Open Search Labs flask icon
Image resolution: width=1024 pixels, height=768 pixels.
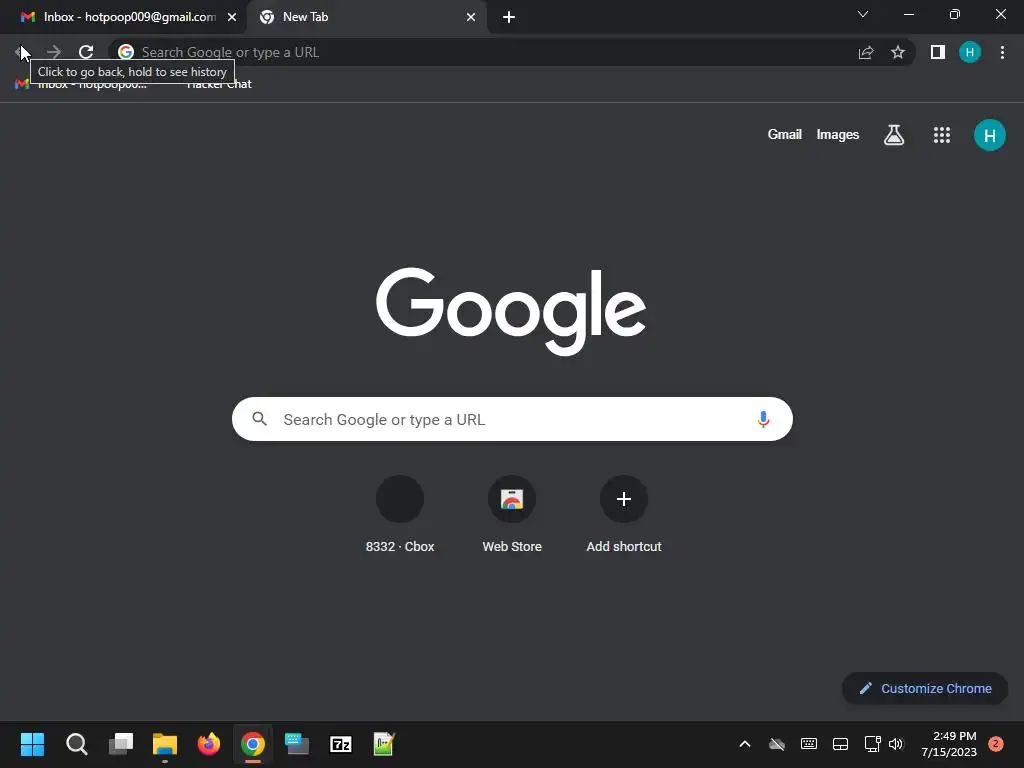click(x=894, y=135)
